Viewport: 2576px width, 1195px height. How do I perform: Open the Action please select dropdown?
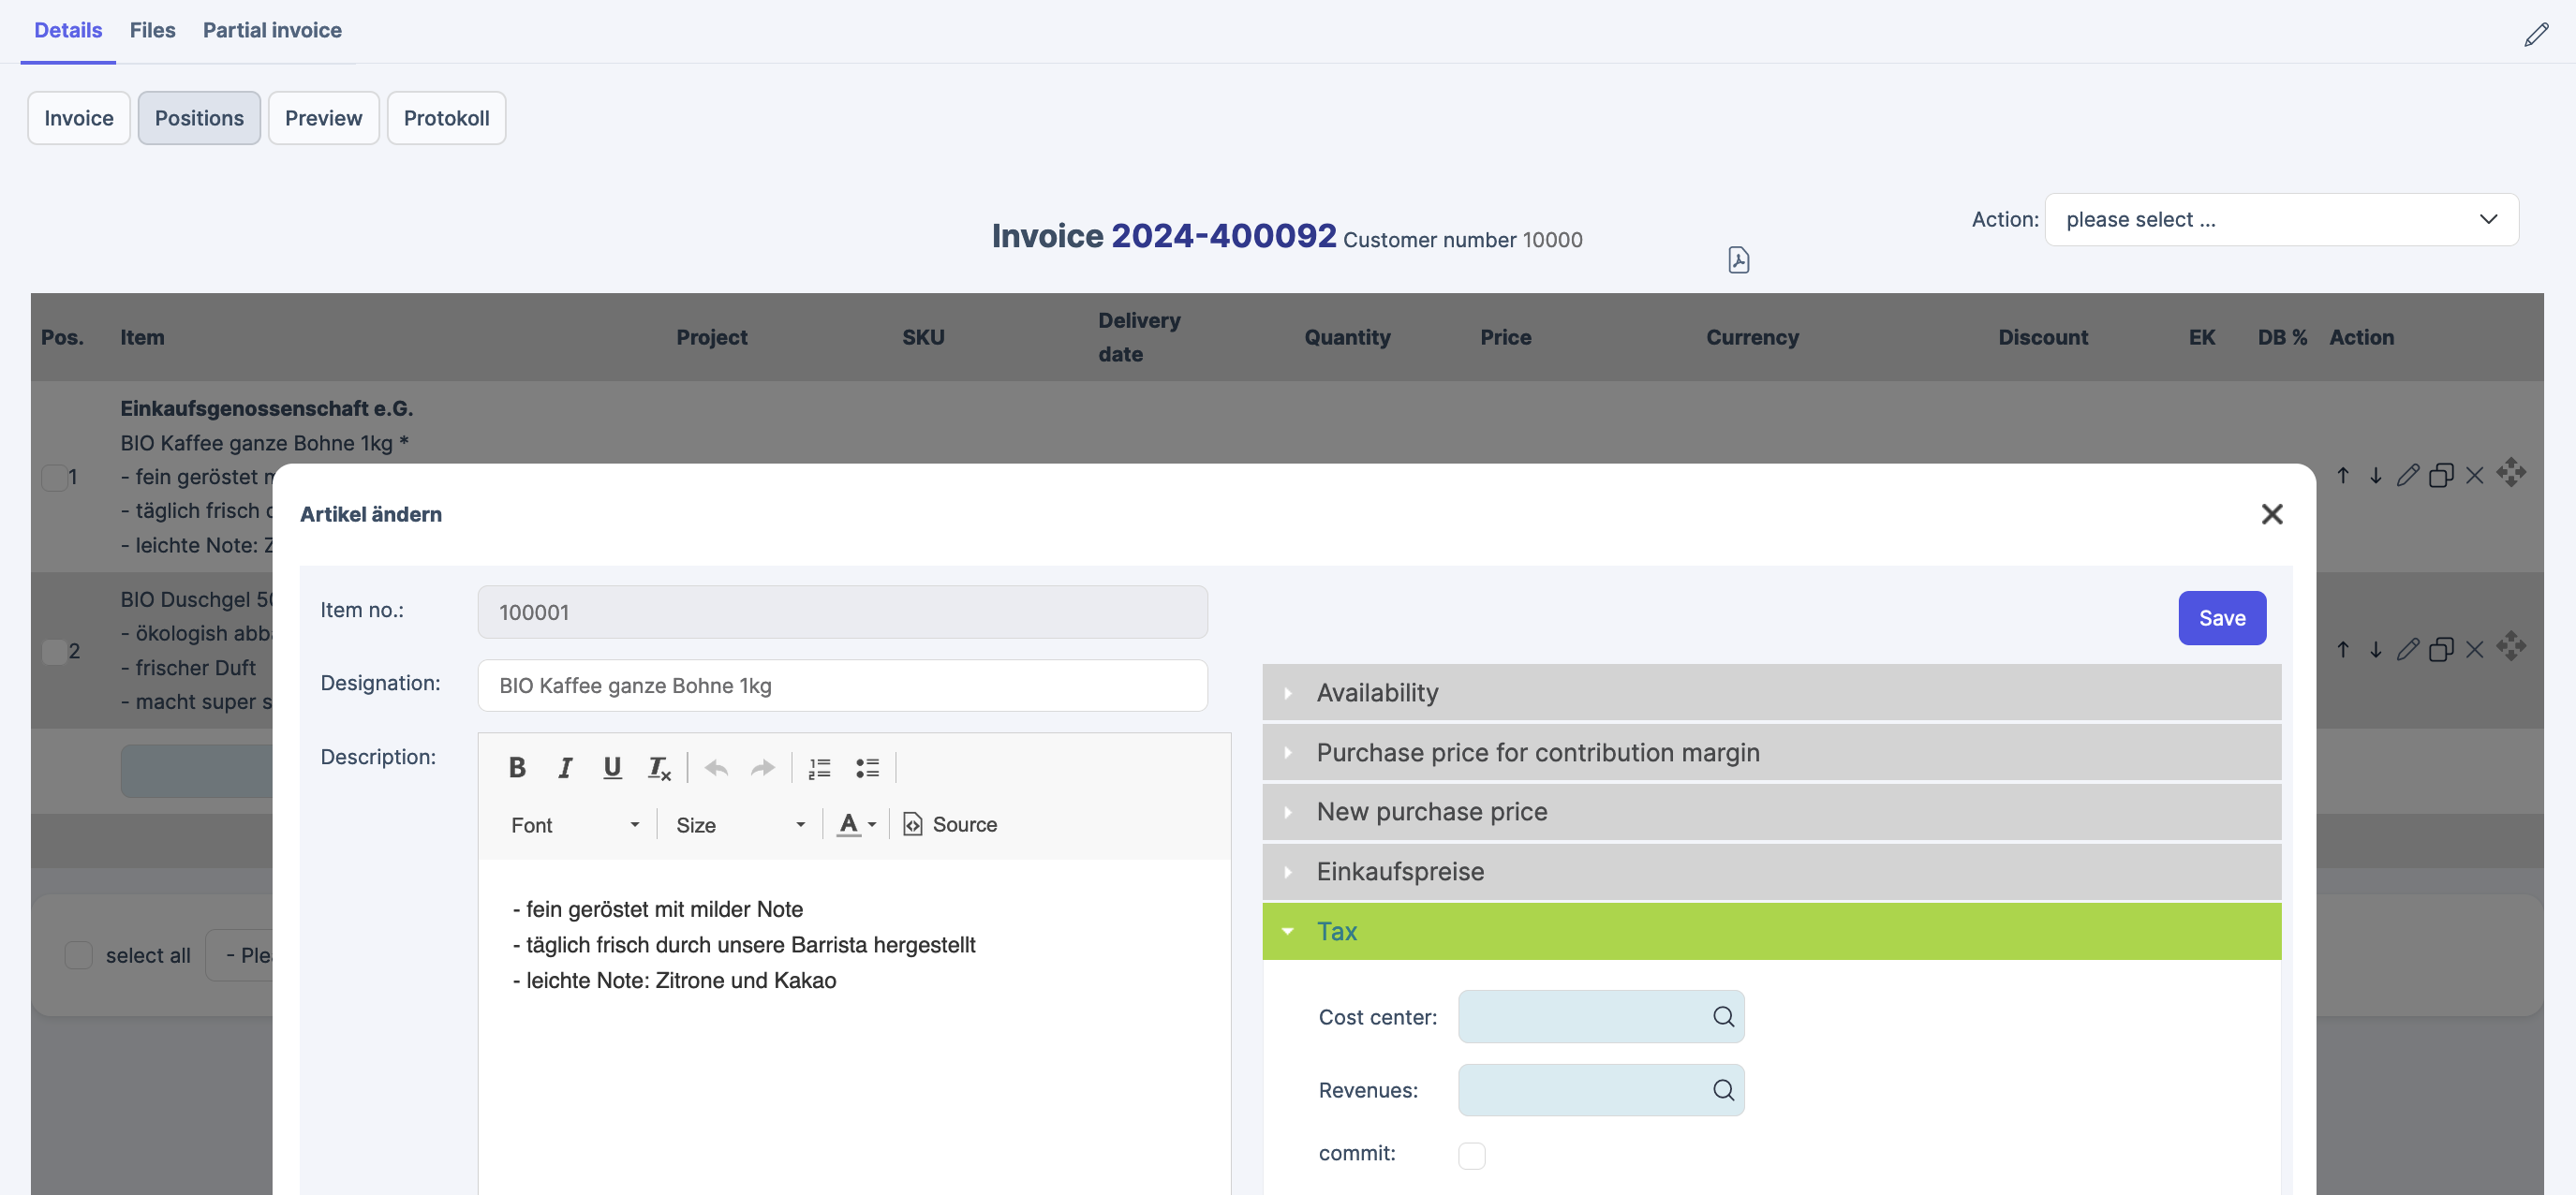pos(2281,220)
